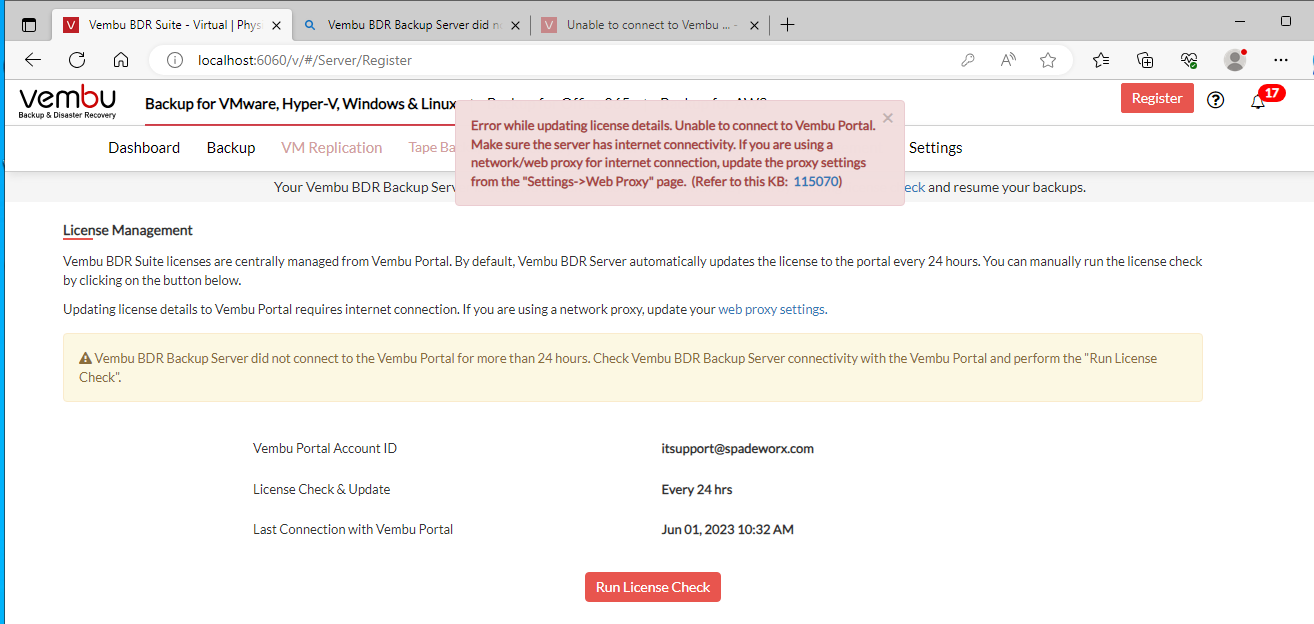Open the web proxy settings link
This screenshot has width=1314, height=624.
pyautogui.click(x=772, y=309)
